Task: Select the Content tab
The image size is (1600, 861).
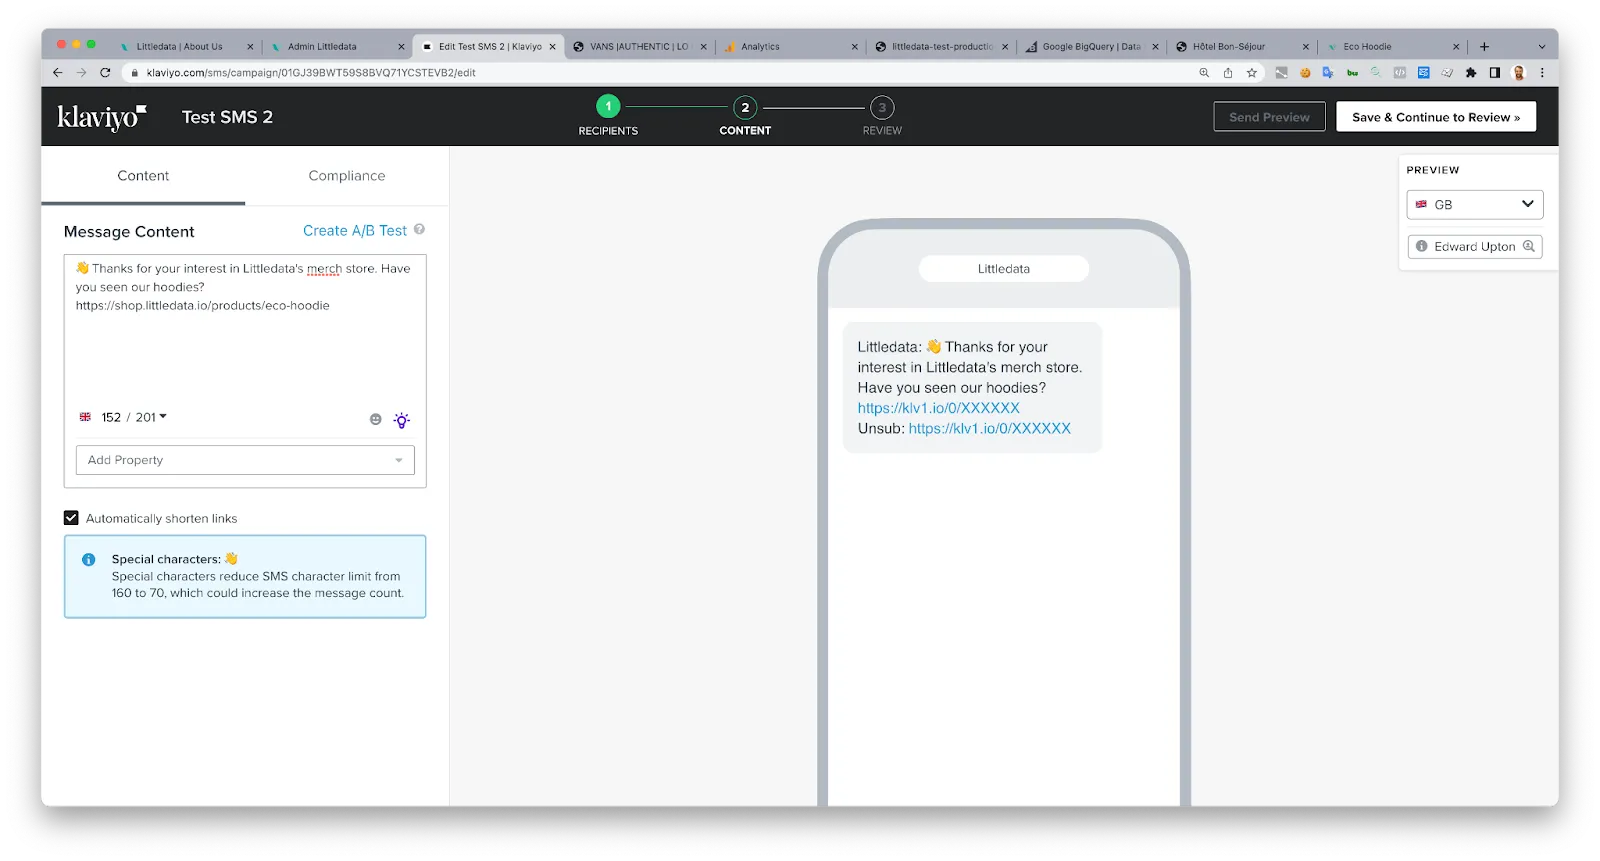Action: pos(143,176)
